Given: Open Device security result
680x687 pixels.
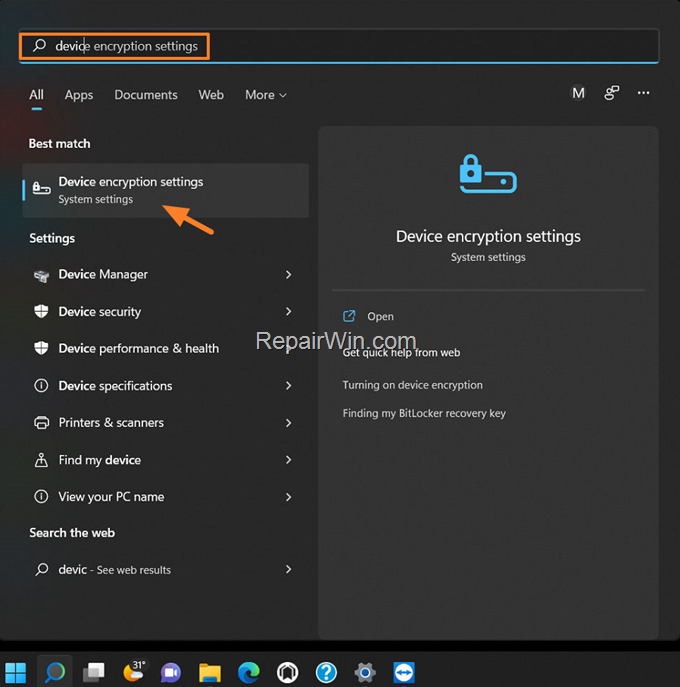Looking at the screenshot, I should pos(166,312).
